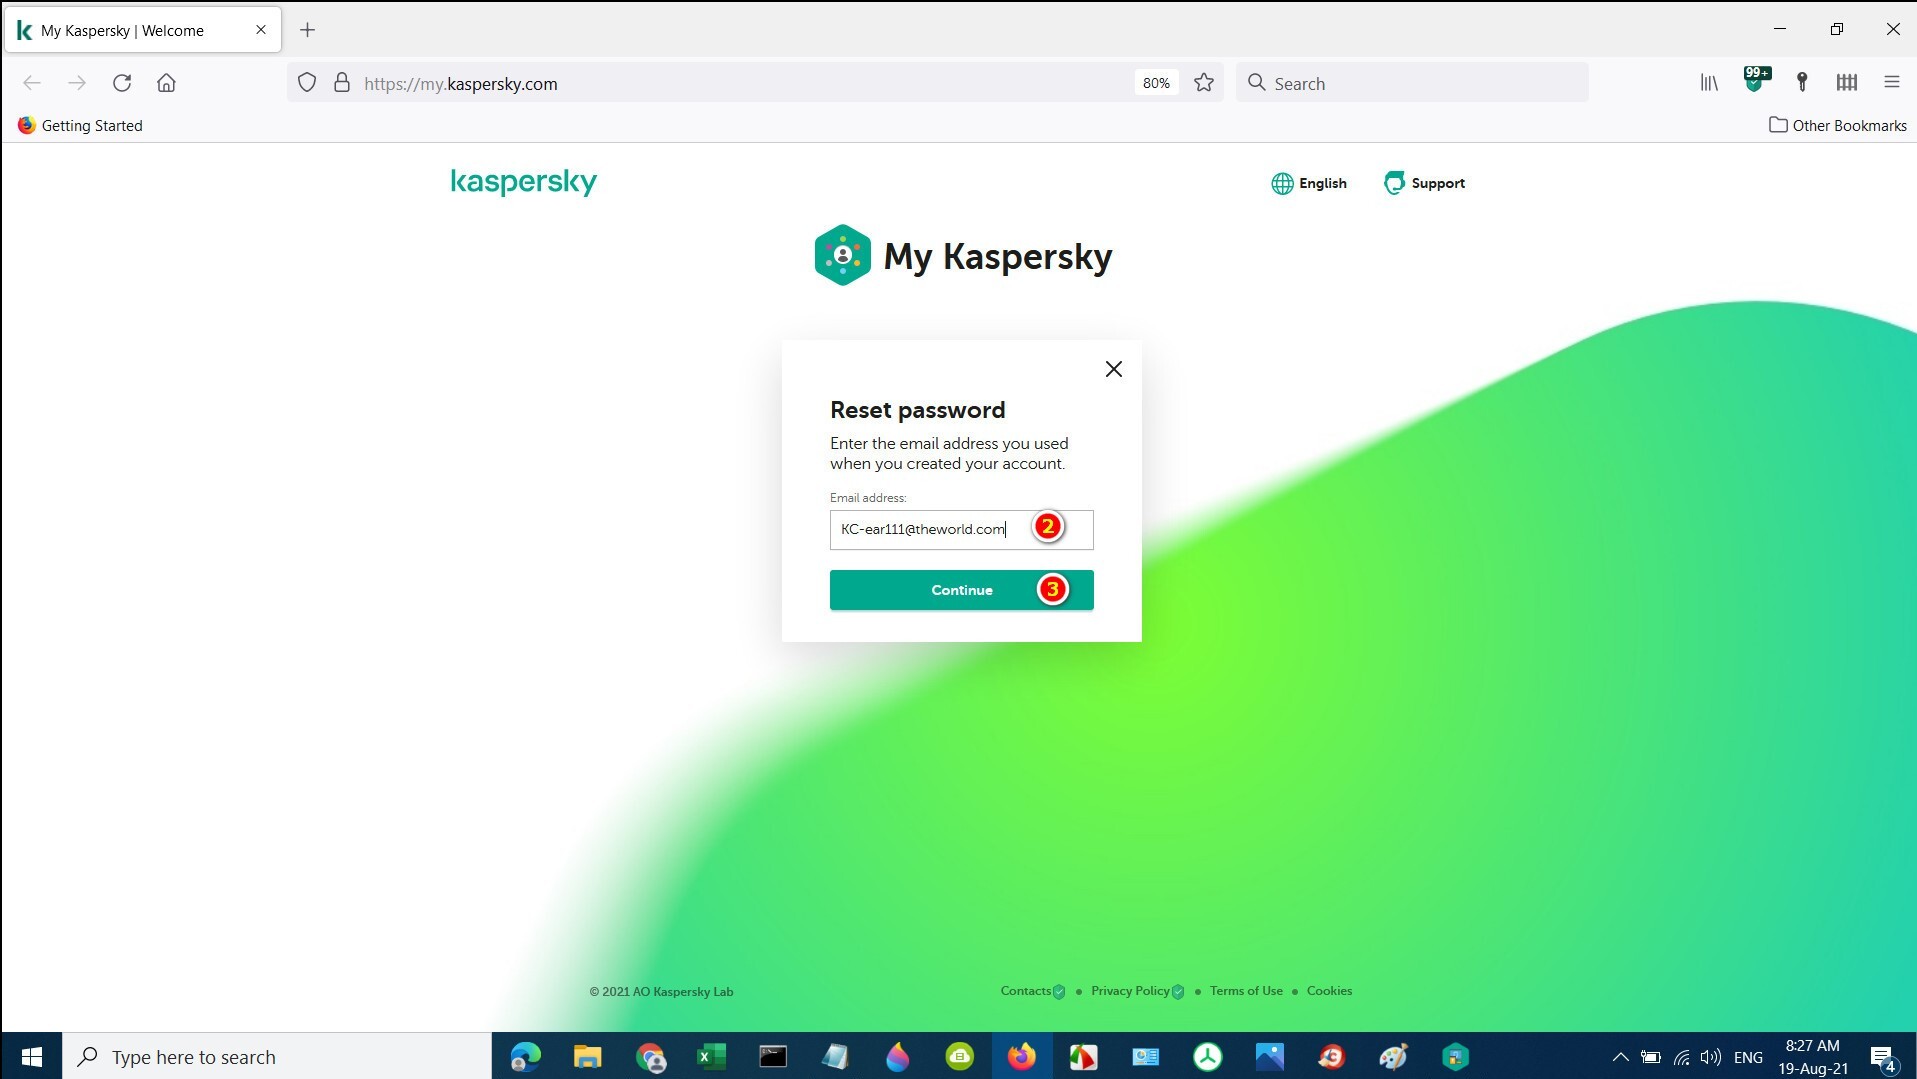Open File Explorer from the taskbar
1917x1079 pixels.
587,1057
